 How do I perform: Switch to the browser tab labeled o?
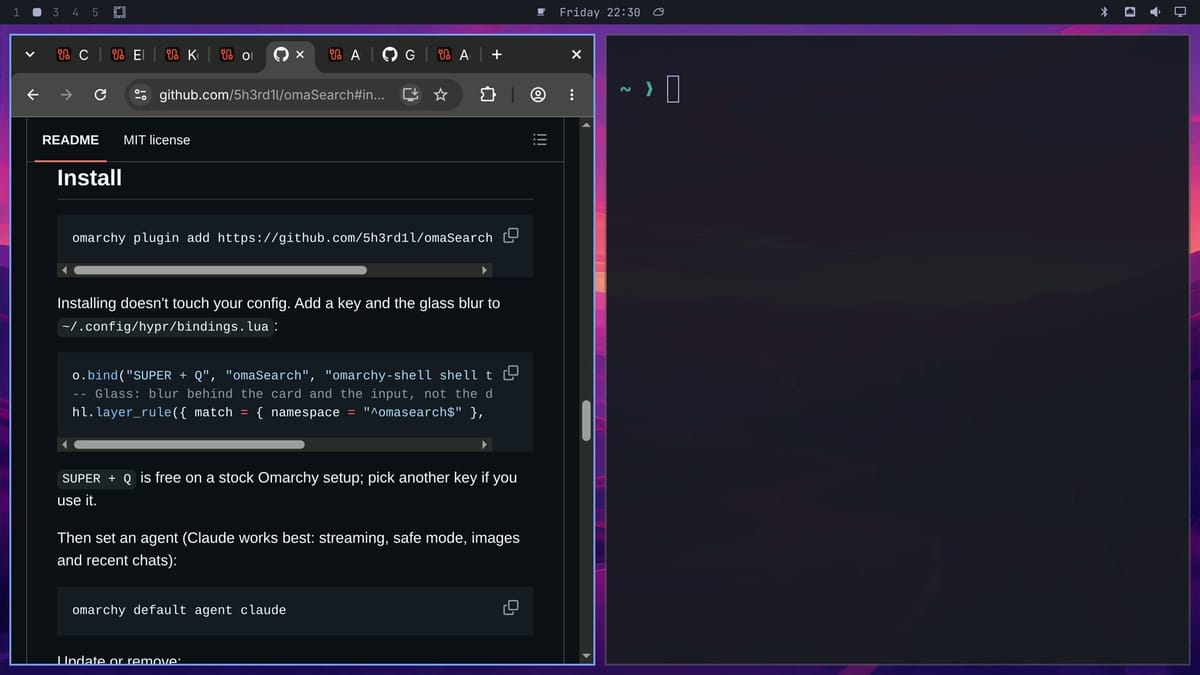coord(236,55)
